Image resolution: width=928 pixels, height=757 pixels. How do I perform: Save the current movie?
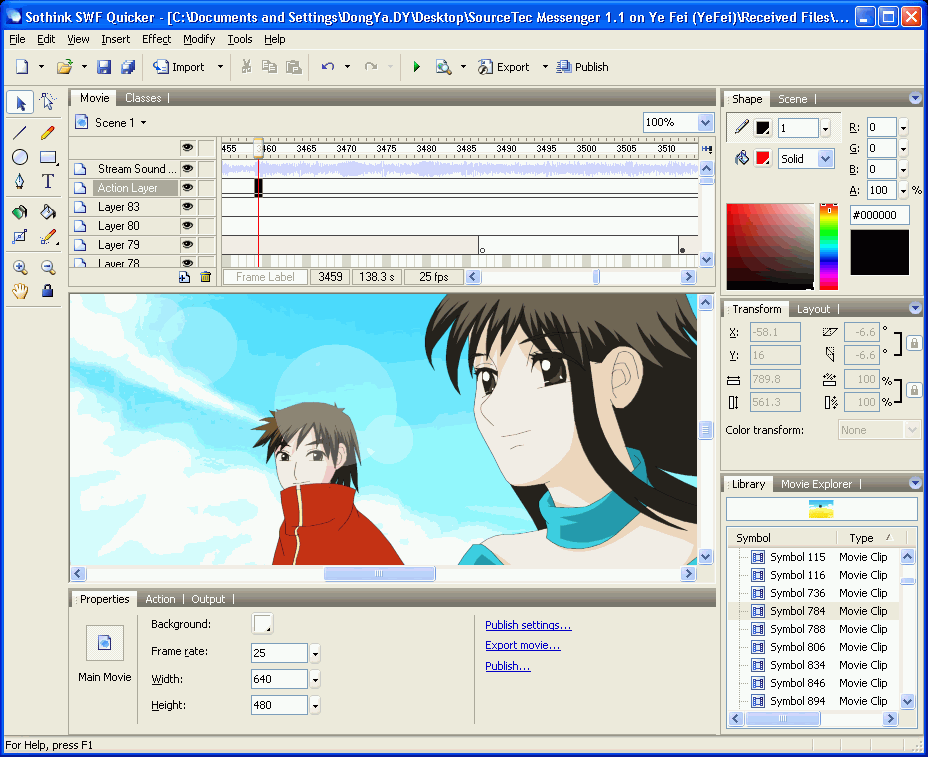tap(104, 67)
